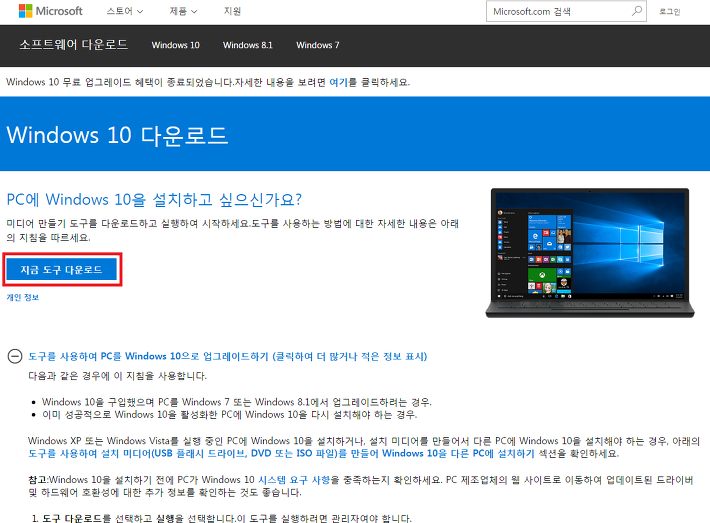Select the Windows 8.1 tab
The image size is (710, 523).
point(248,45)
